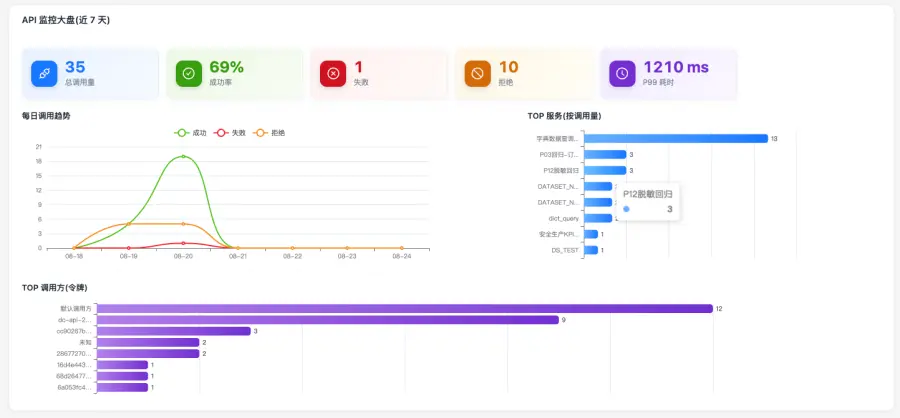Toggle the 拒绝 series in chart legend

(269, 133)
